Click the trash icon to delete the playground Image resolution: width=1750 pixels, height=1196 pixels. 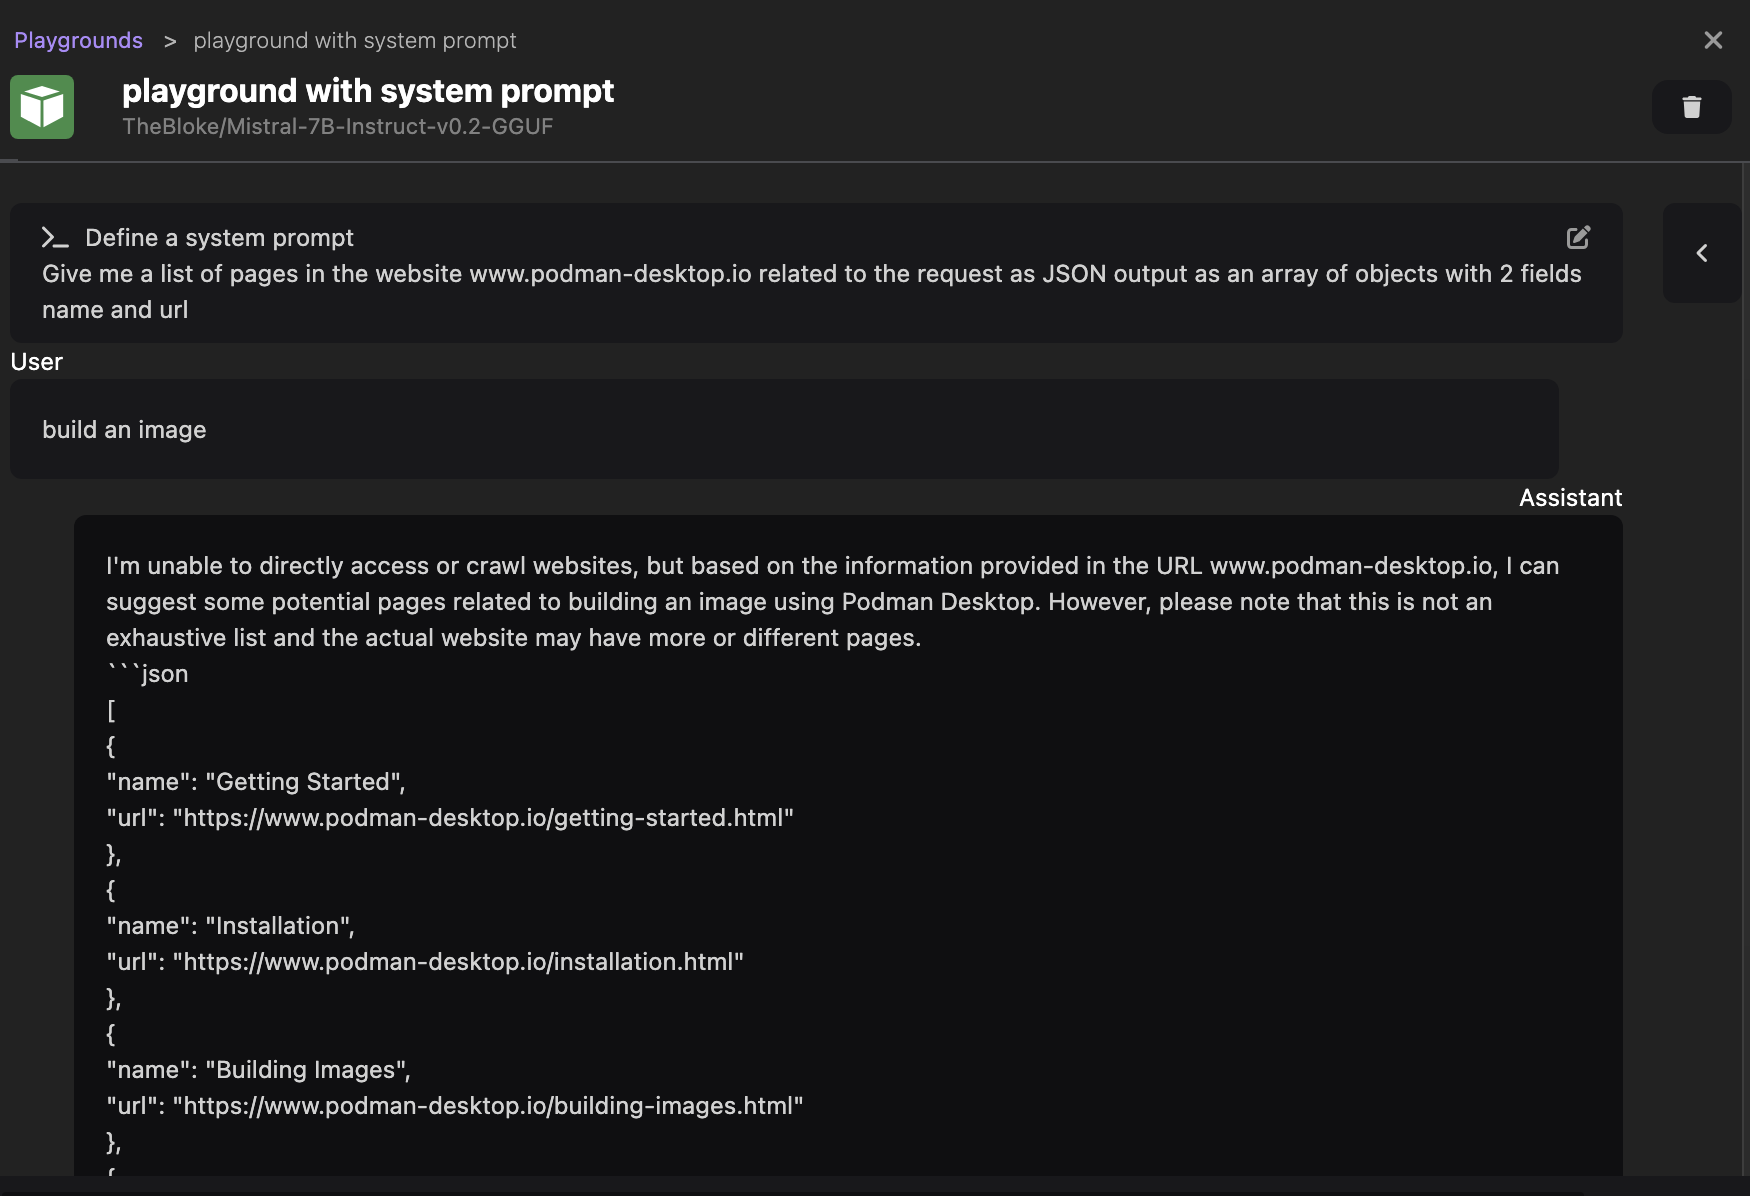pos(1691,107)
